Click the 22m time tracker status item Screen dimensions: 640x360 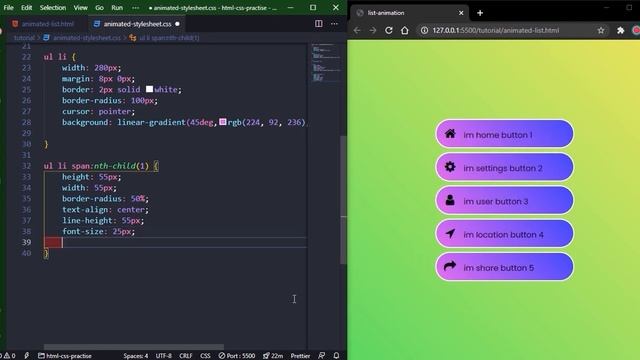pyautogui.click(x=273, y=356)
